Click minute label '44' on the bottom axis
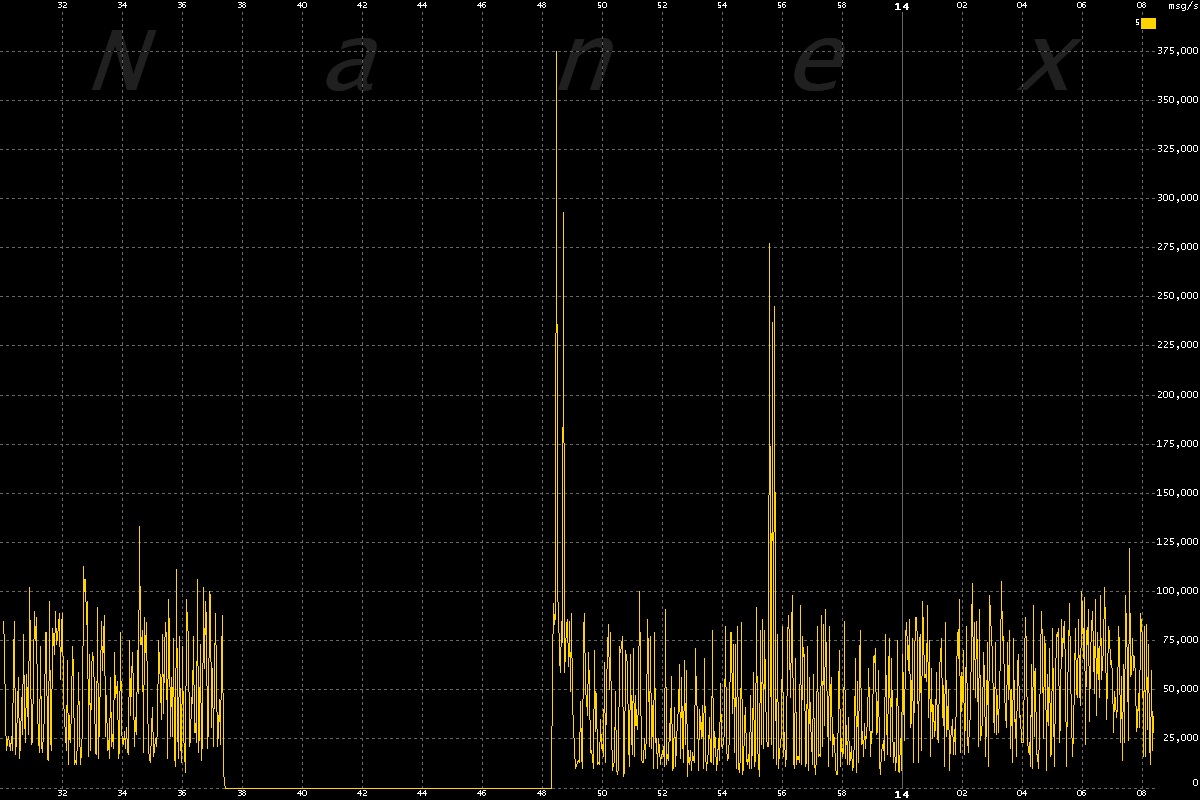Screen dimensions: 1200x800 (x=422, y=794)
